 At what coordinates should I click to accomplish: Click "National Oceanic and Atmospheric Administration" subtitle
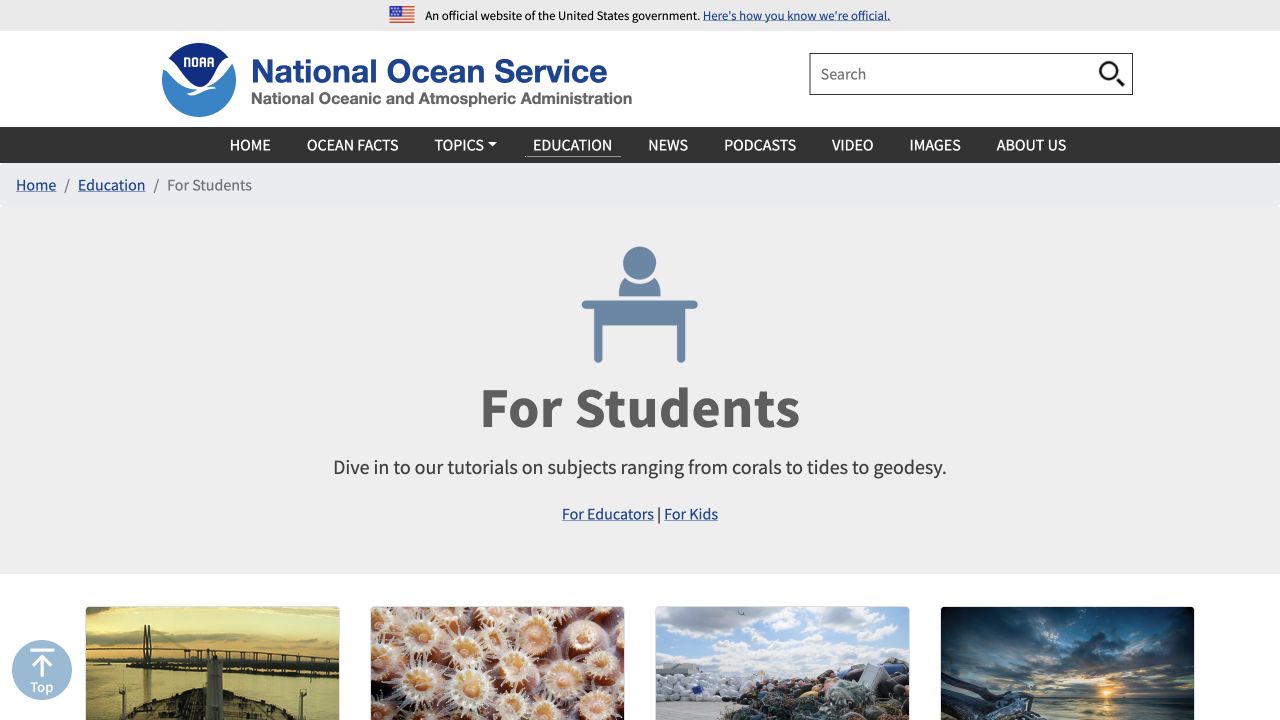pyautogui.click(x=441, y=98)
